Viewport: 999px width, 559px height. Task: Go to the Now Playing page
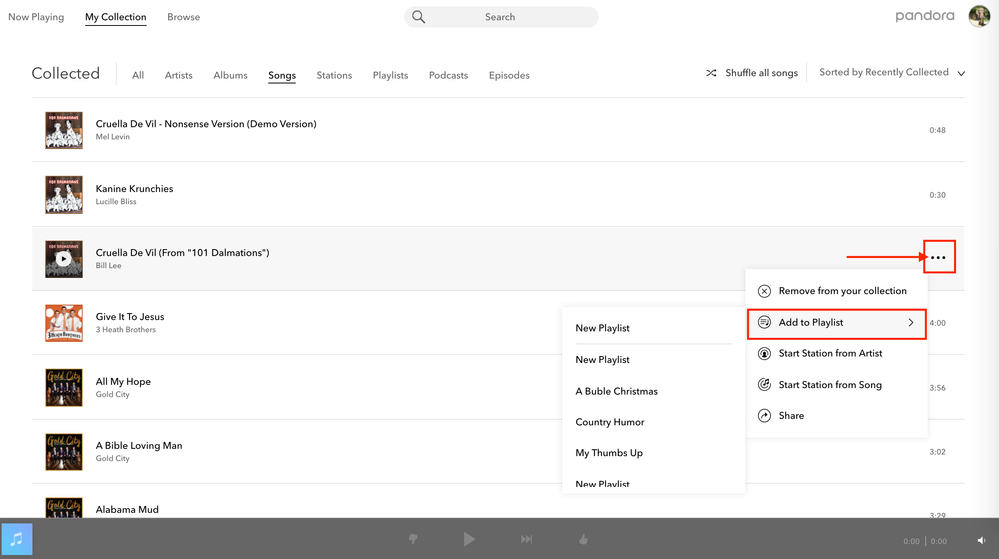[36, 17]
